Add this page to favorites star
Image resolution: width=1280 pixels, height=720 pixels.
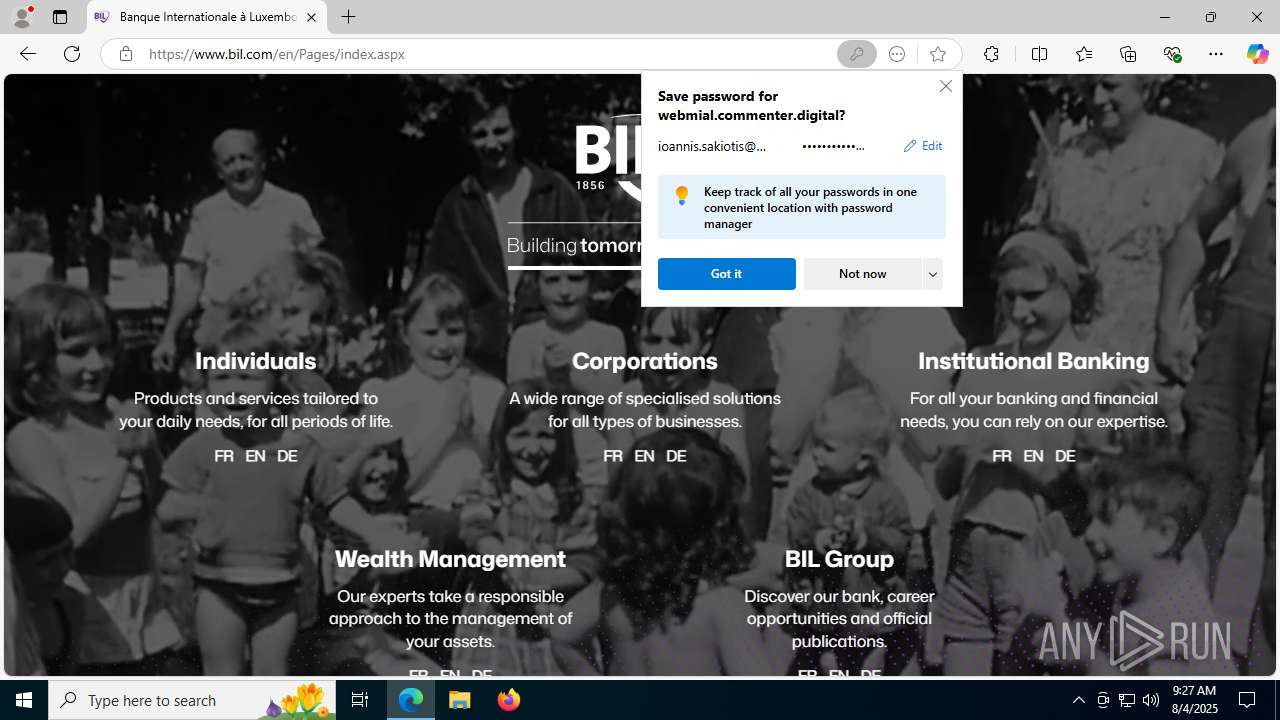tap(937, 54)
